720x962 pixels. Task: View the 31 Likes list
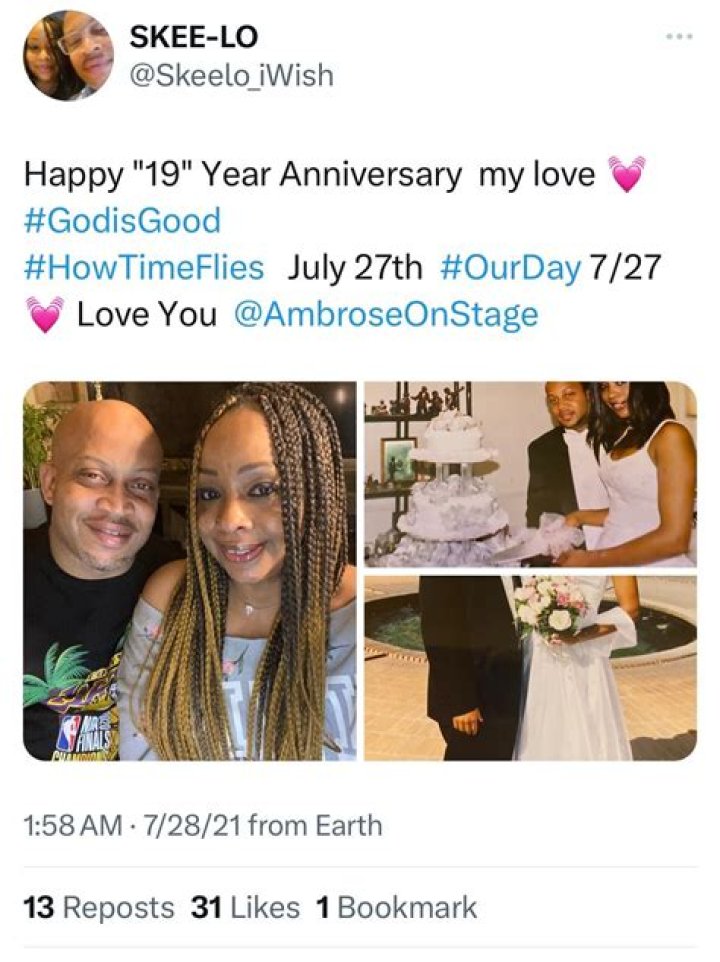click(245, 907)
